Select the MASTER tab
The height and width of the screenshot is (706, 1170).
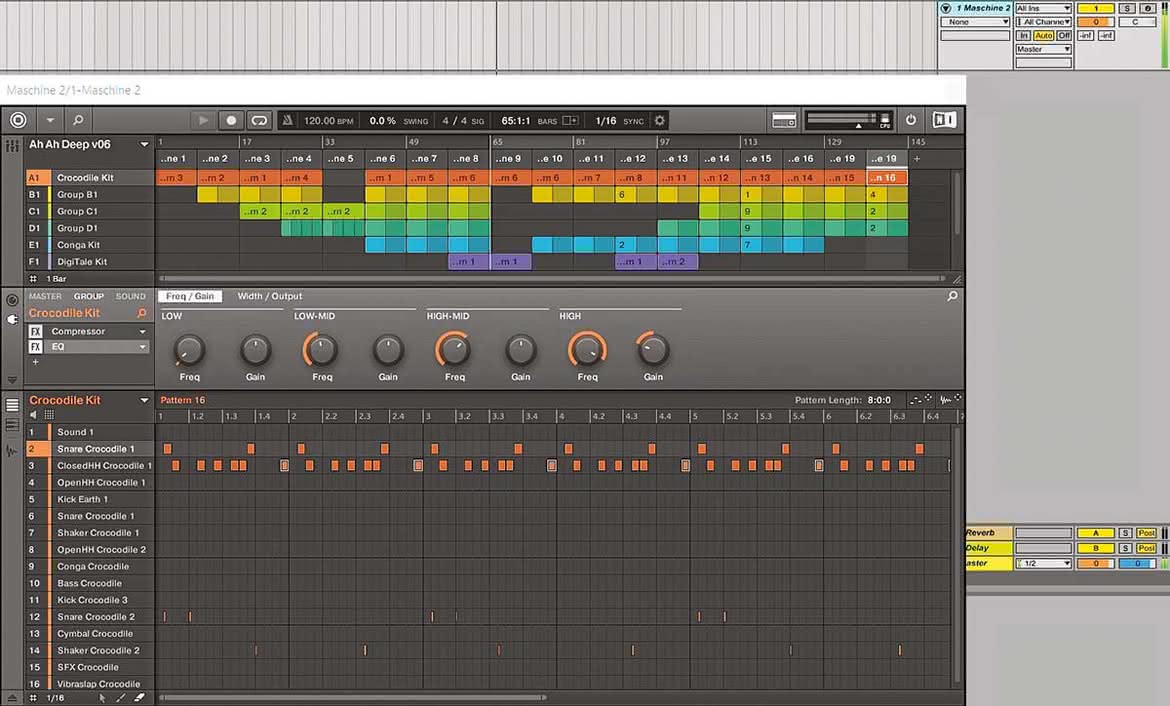point(46,296)
